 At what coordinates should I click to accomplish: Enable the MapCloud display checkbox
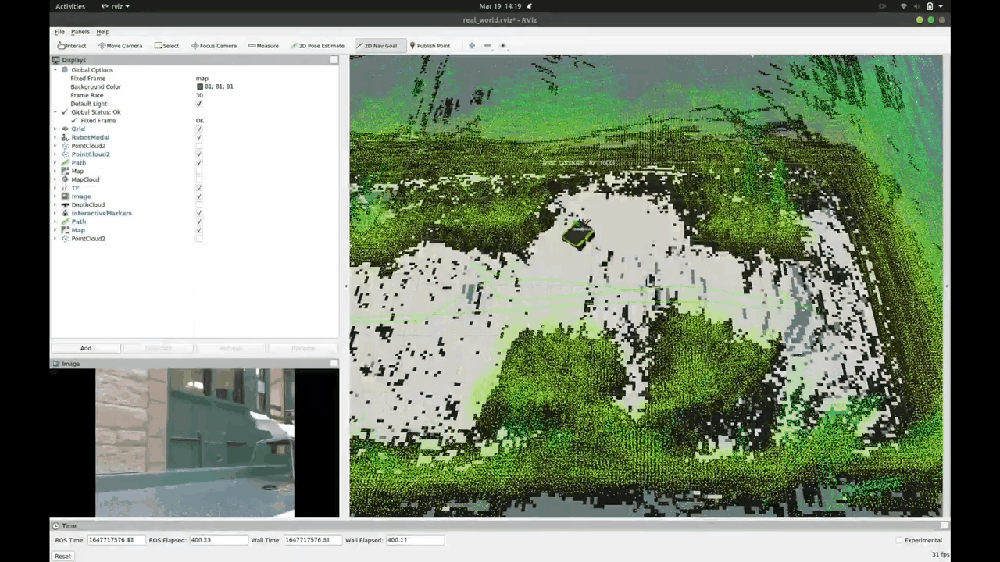point(199,180)
